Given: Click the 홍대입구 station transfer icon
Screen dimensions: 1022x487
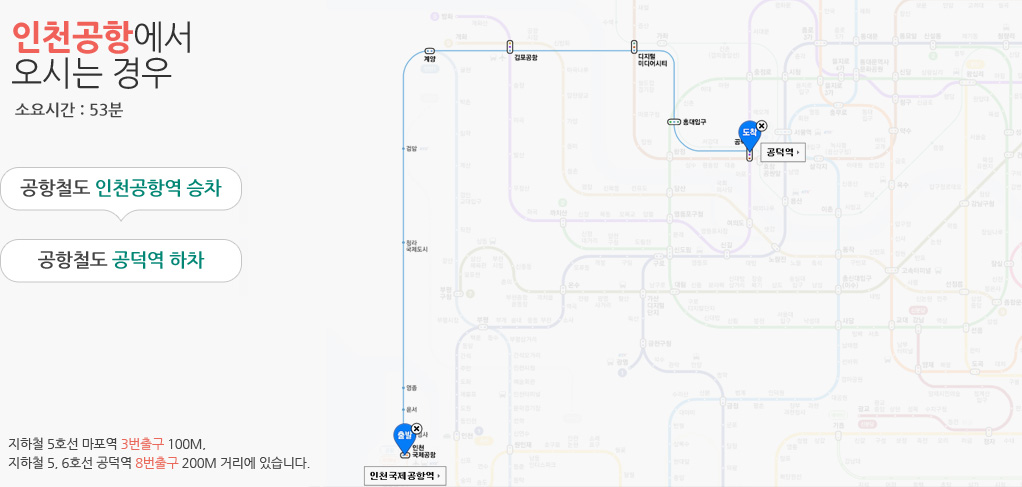Looking at the screenshot, I should pos(674,121).
